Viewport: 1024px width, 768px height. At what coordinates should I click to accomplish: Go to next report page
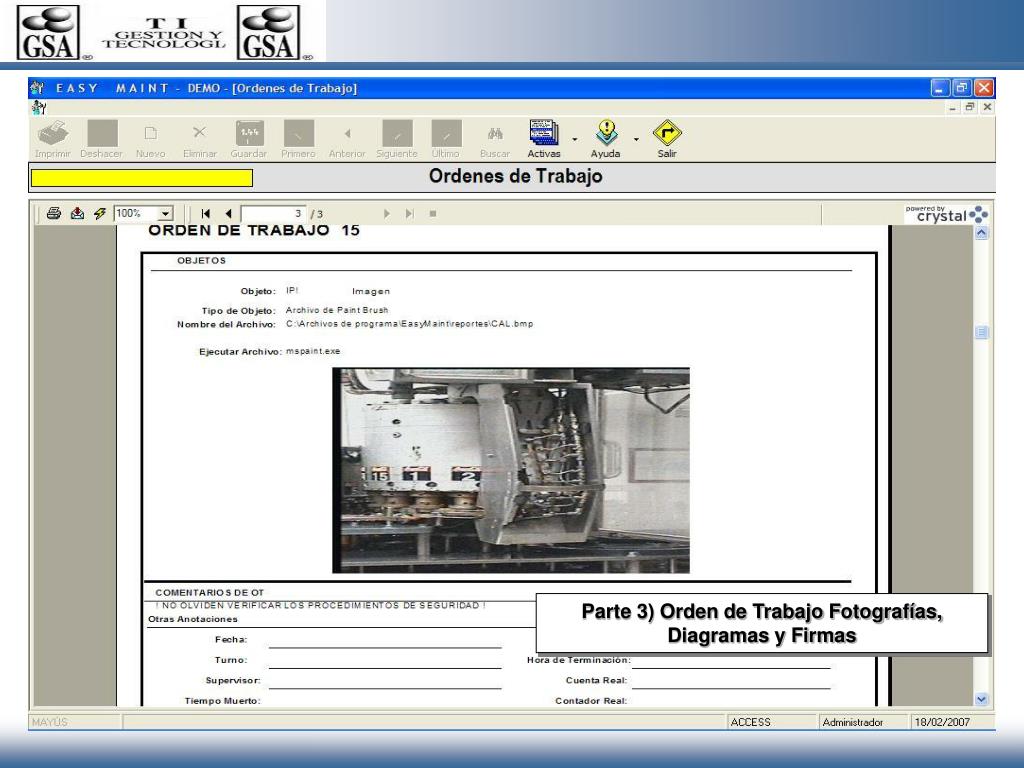[387, 214]
